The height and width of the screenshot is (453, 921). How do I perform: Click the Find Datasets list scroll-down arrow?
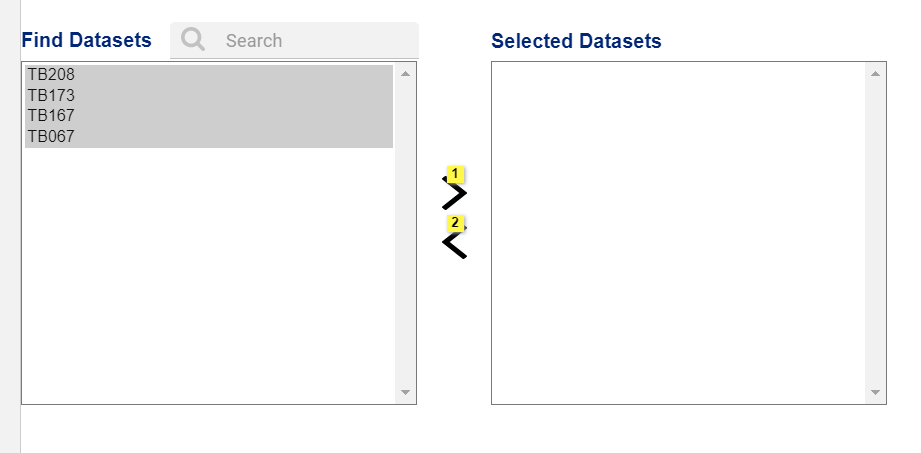(405, 392)
